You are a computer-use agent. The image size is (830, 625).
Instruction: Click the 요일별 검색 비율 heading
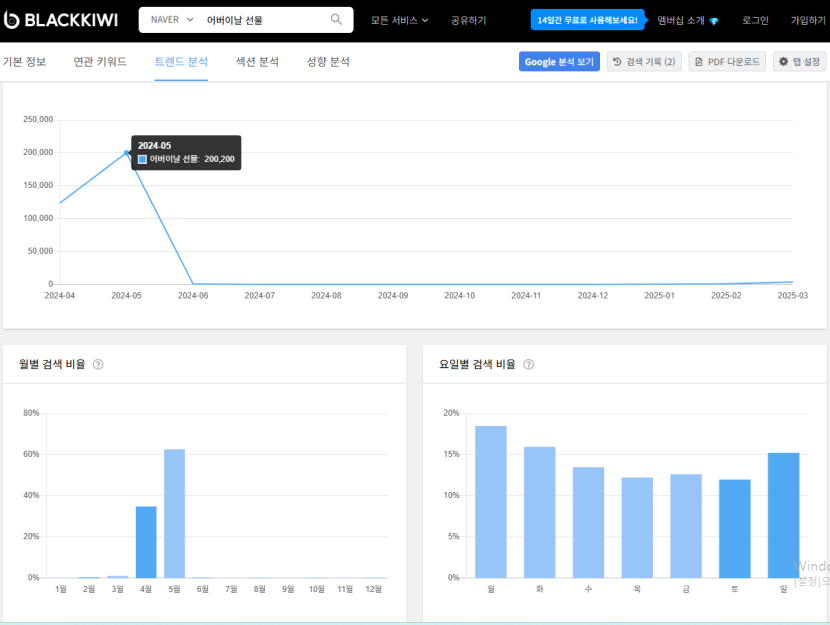pos(477,364)
